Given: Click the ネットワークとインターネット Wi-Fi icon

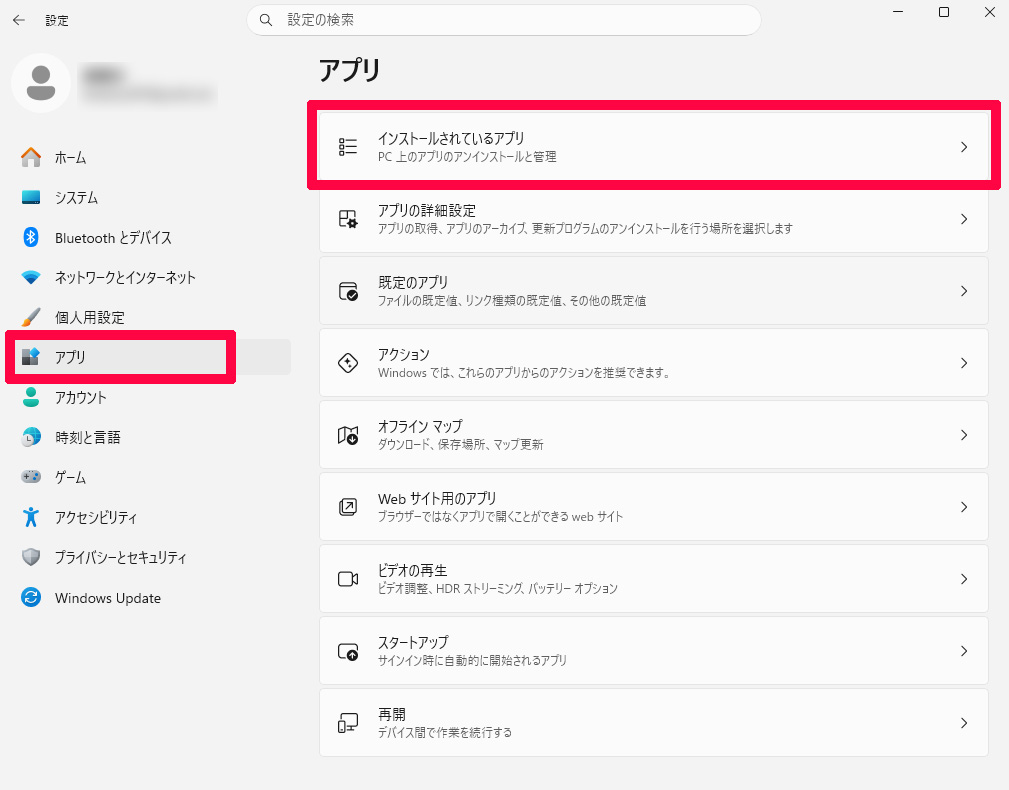Looking at the screenshot, I should 31,278.
